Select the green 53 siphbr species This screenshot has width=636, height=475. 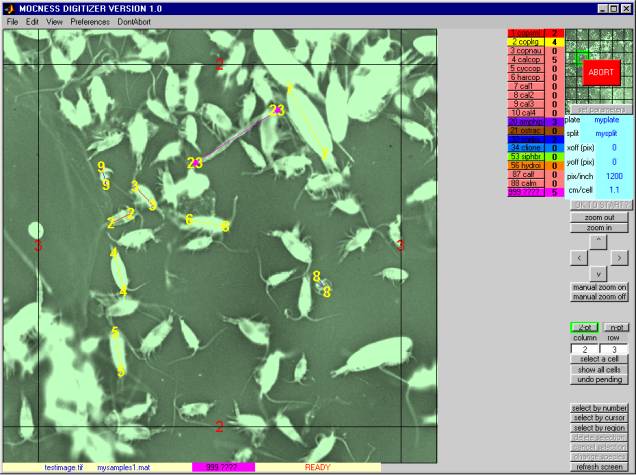coord(526,157)
